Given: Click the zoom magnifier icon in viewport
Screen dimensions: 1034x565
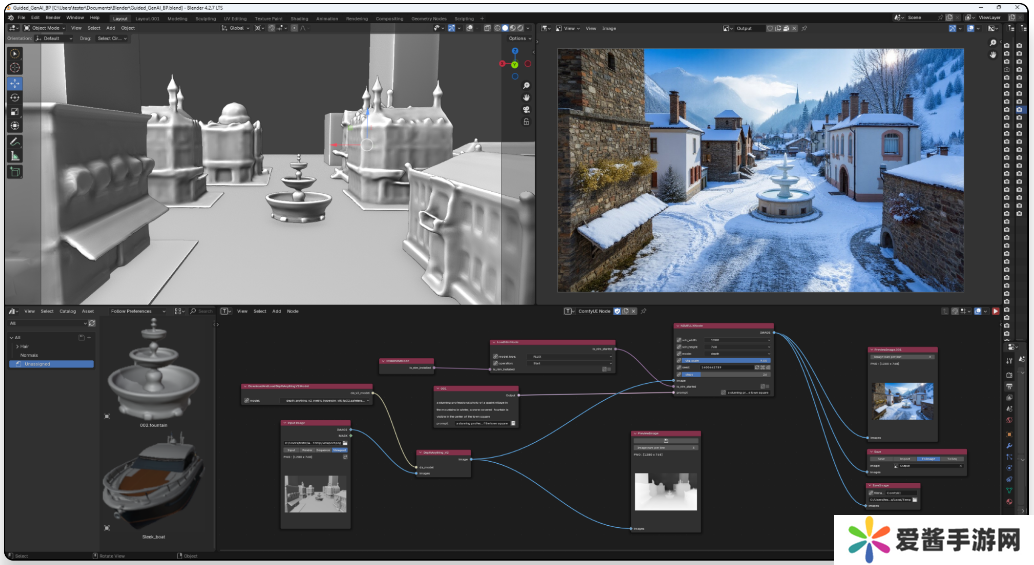Looking at the screenshot, I should tap(526, 86).
